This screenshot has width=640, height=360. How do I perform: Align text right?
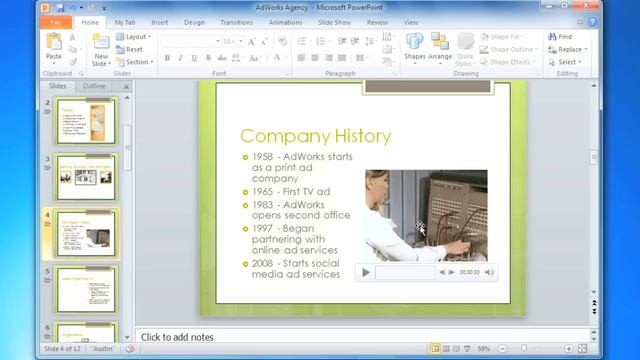click(328, 58)
